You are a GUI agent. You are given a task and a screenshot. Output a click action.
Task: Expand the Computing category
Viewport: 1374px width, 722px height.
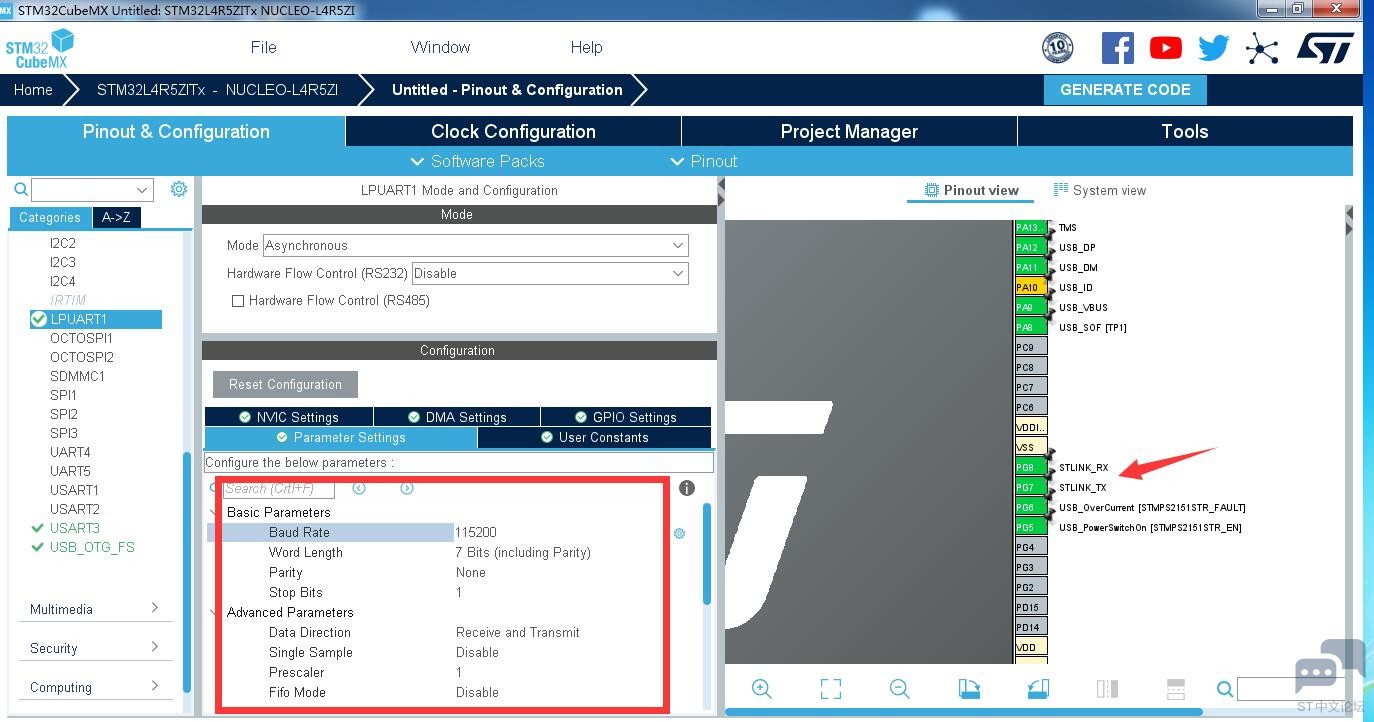95,687
